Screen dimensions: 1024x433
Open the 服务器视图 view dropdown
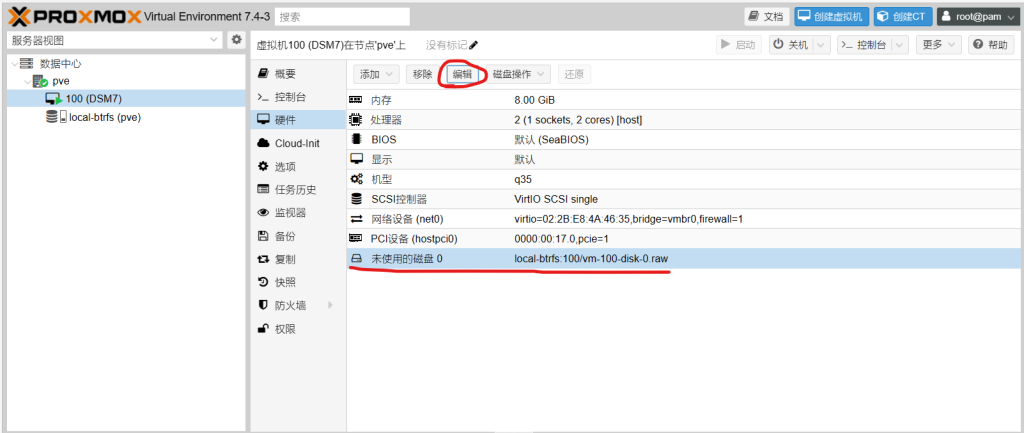tap(114, 40)
